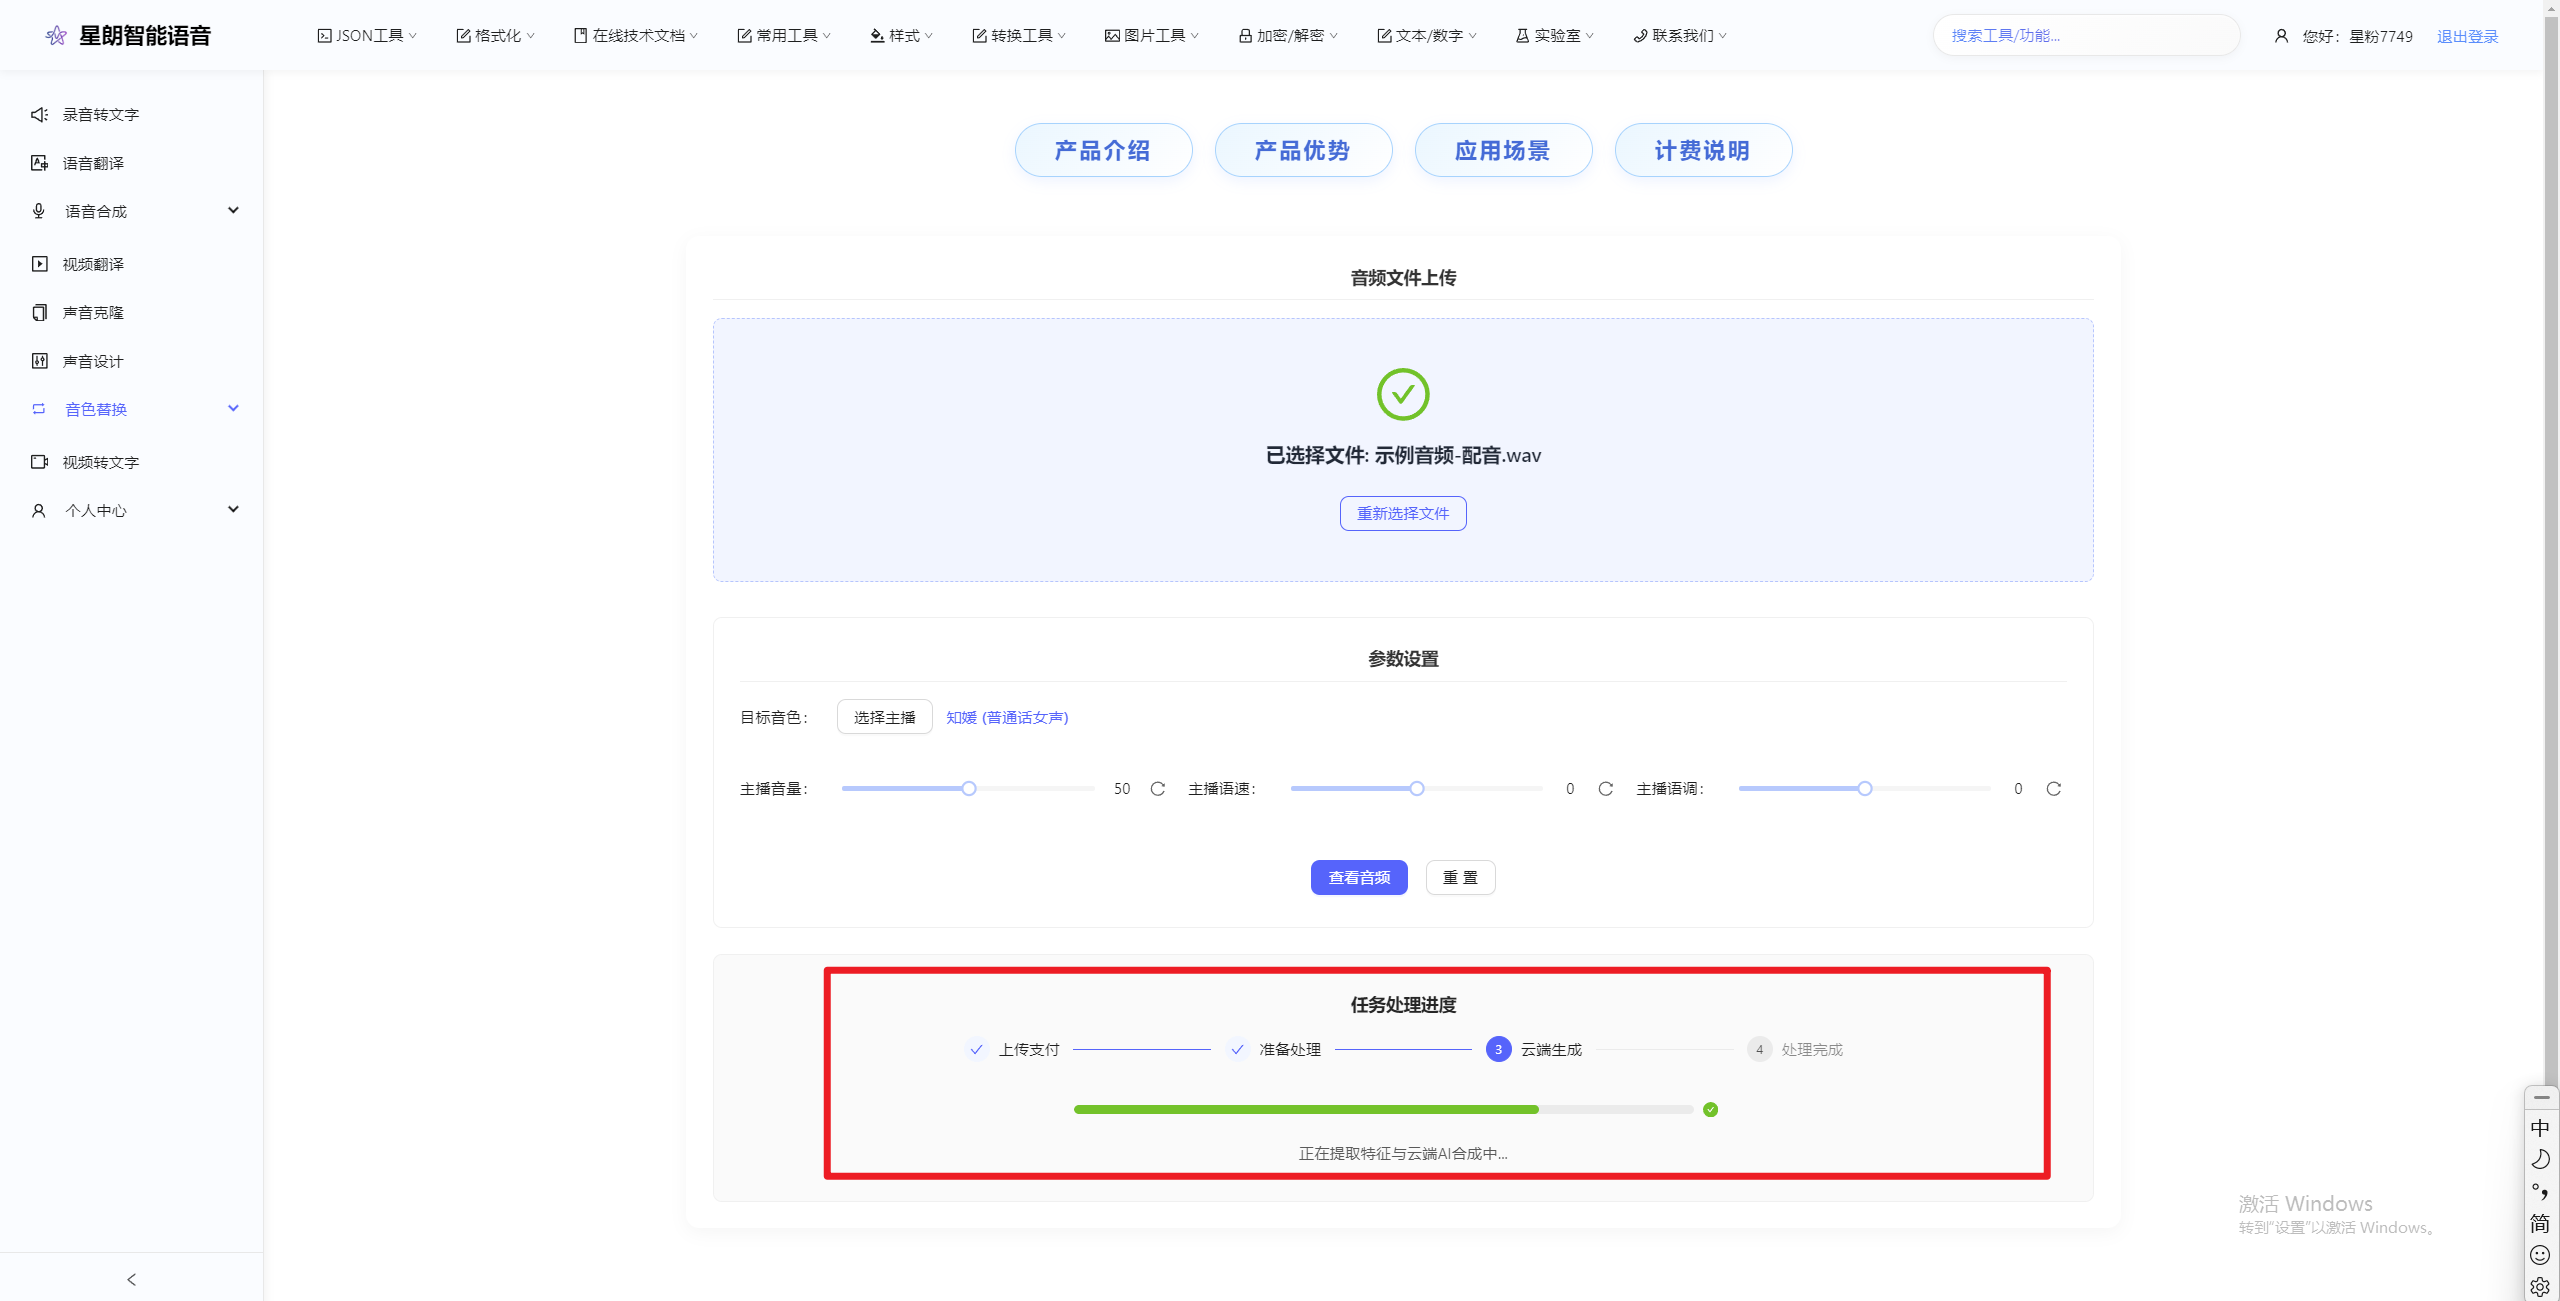Screen dimensions: 2560x1301
Task: Click the 视频转文字 camera icon
Action: coord(39,462)
